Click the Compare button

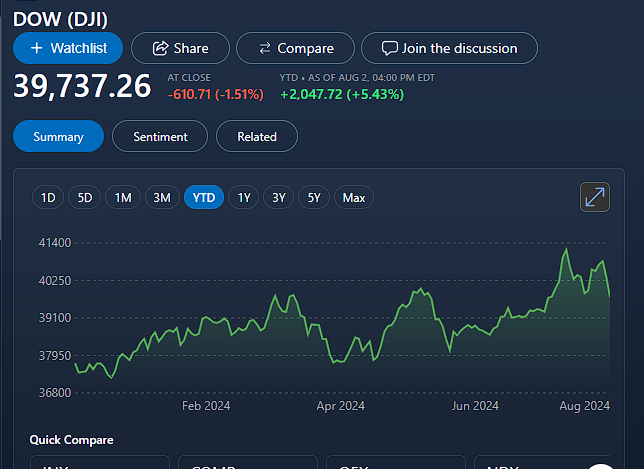(x=295, y=48)
